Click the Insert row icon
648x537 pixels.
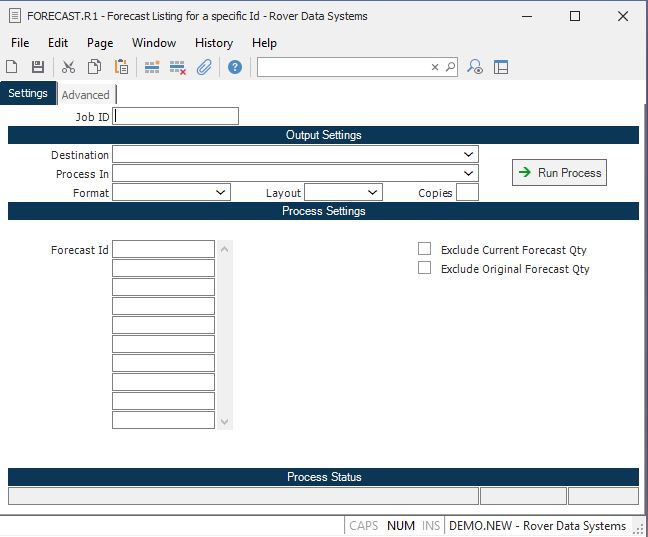click(x=152, y=67)
